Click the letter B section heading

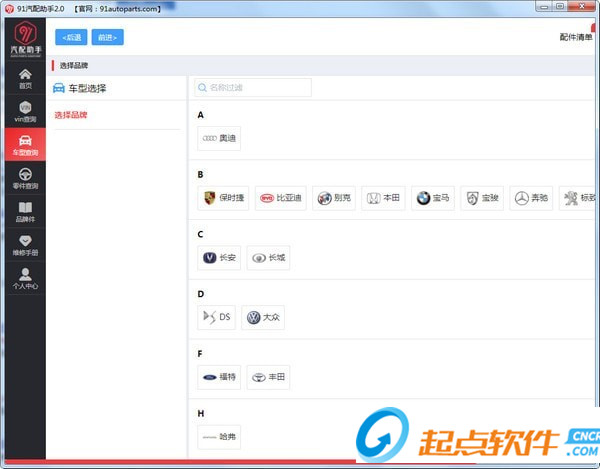pyautogui.click(x=200, y=174)
